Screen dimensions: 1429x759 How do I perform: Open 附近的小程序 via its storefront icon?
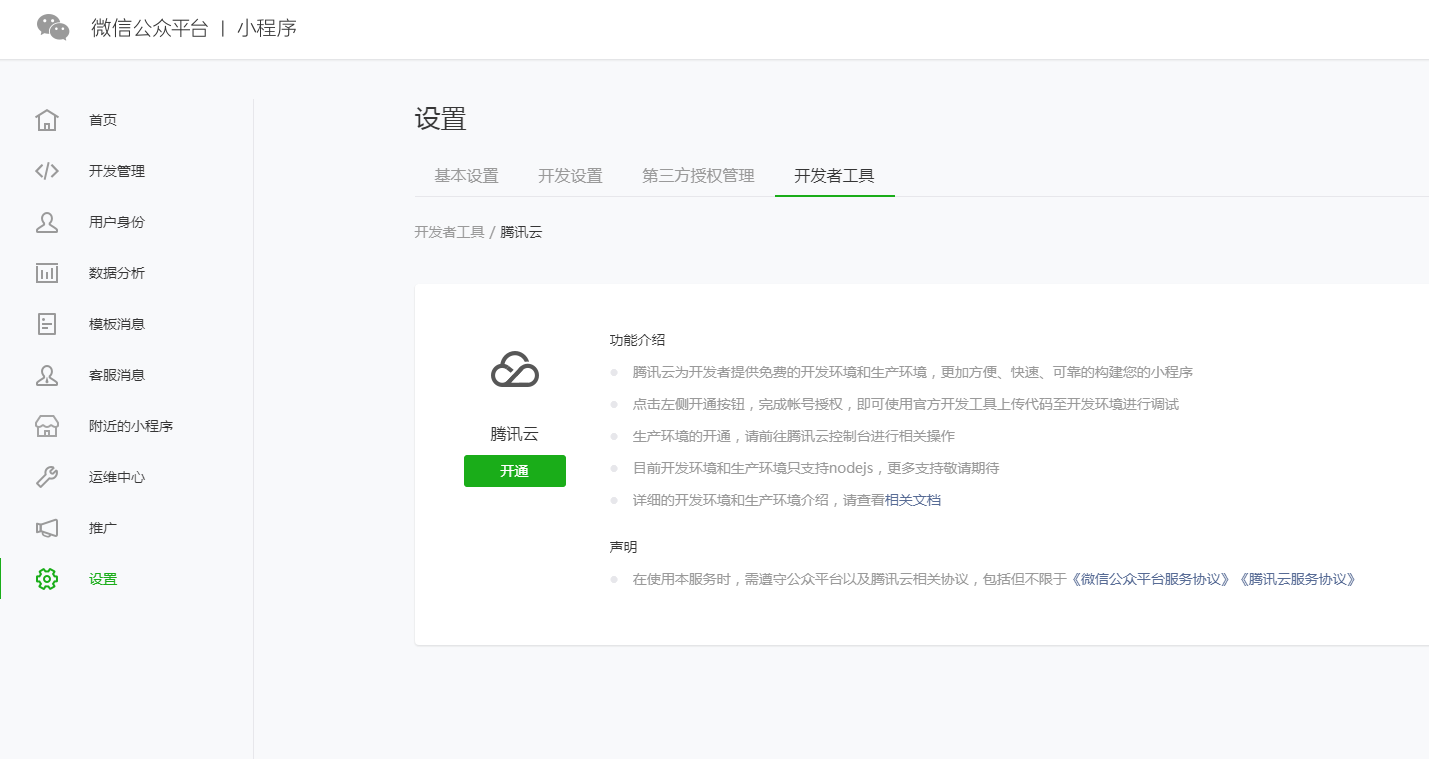[x=47, y=426]
